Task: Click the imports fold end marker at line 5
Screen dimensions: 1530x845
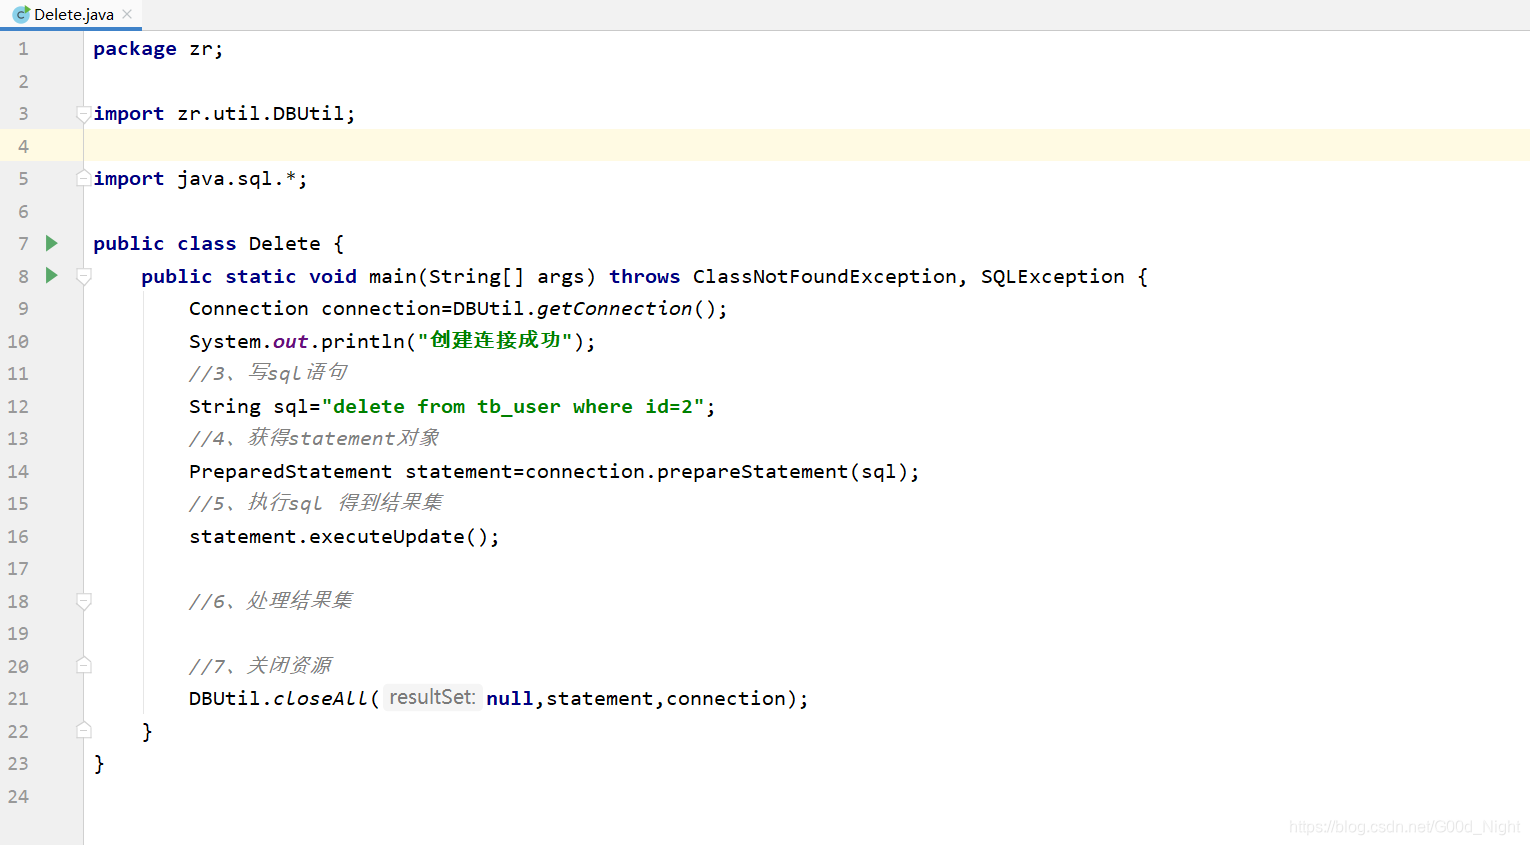Action: [x=84, y=178]
